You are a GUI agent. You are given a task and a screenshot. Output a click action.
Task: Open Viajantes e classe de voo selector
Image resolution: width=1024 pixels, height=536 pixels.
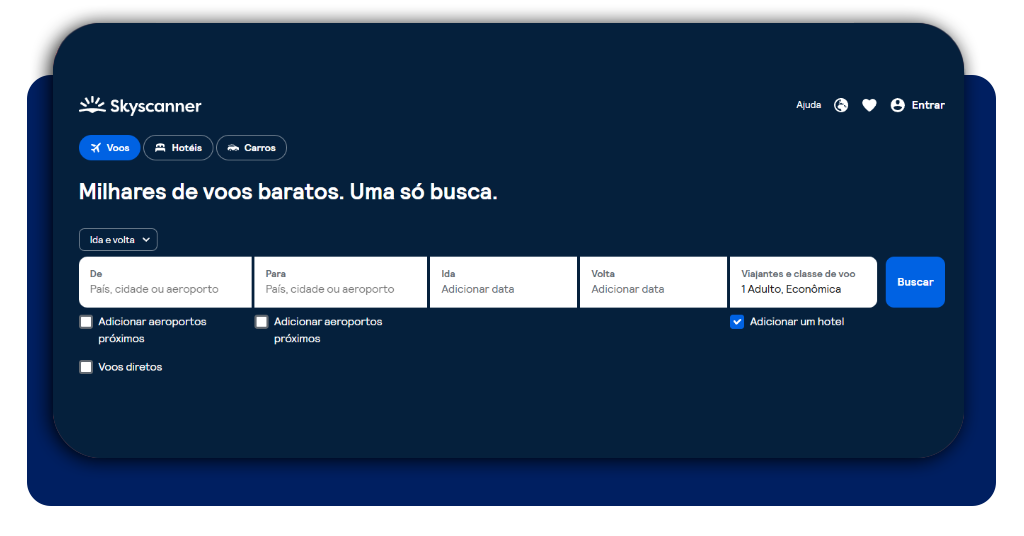pyautogui.click(x=803, y=282)
